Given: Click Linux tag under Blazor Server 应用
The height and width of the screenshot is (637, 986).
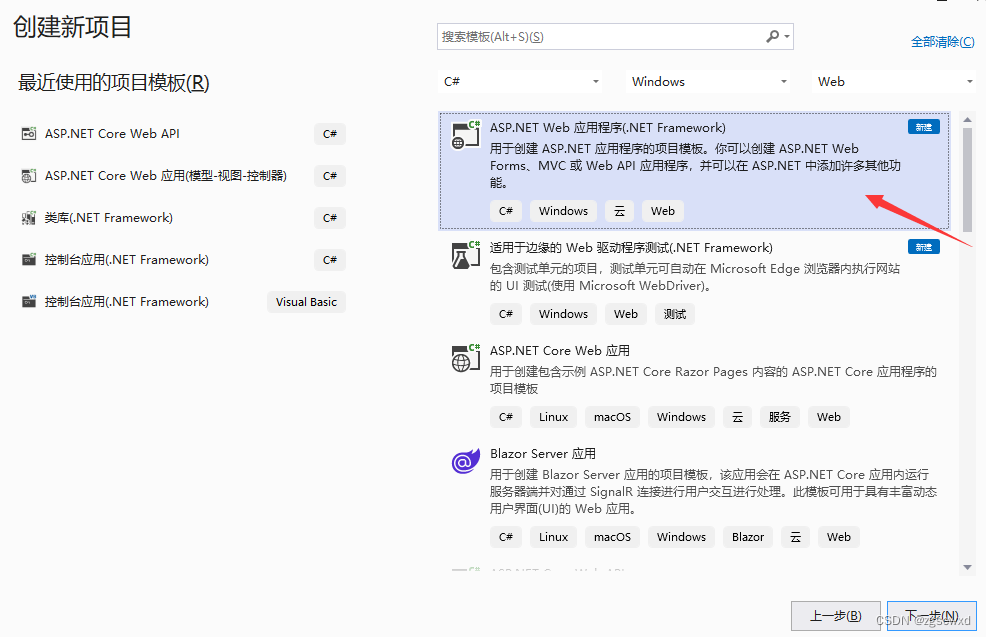Looking at the screenshot, I should pyautogui.click(x=553, y=537).
